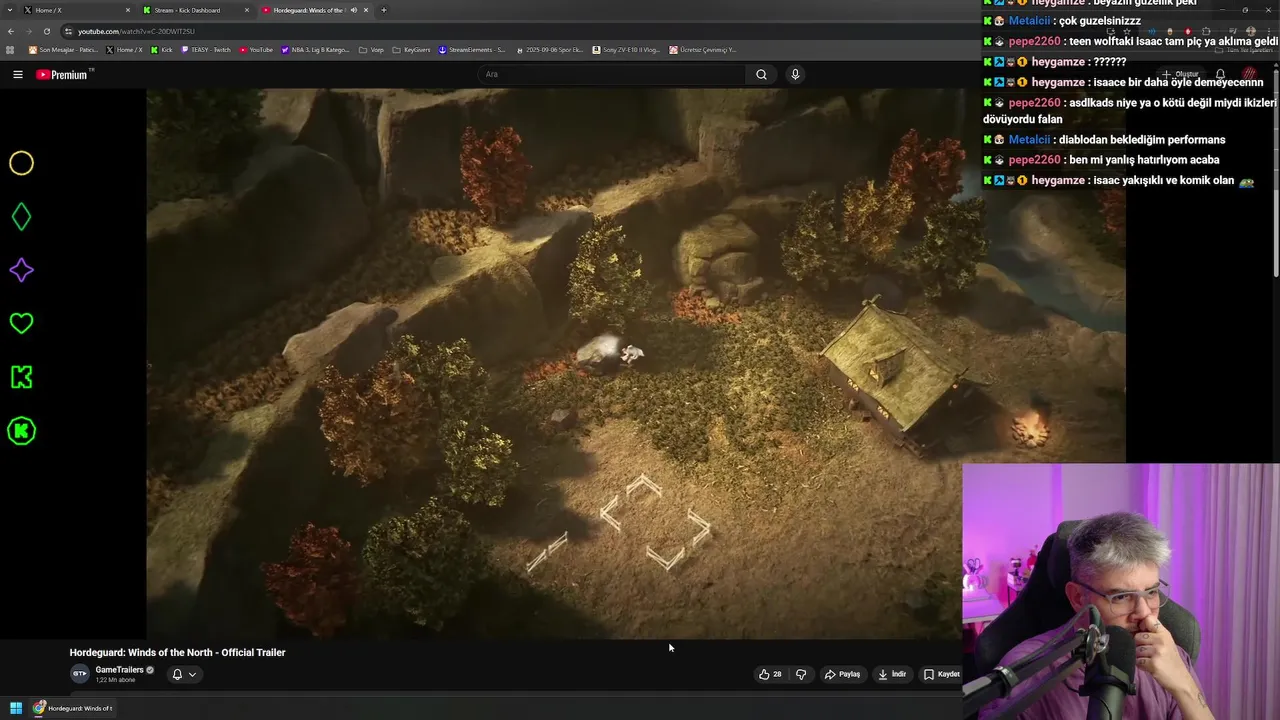This screenshot has width=1280, height=720.
Task: Save the video with Kaydet button
Action: (x=942, y=674)
